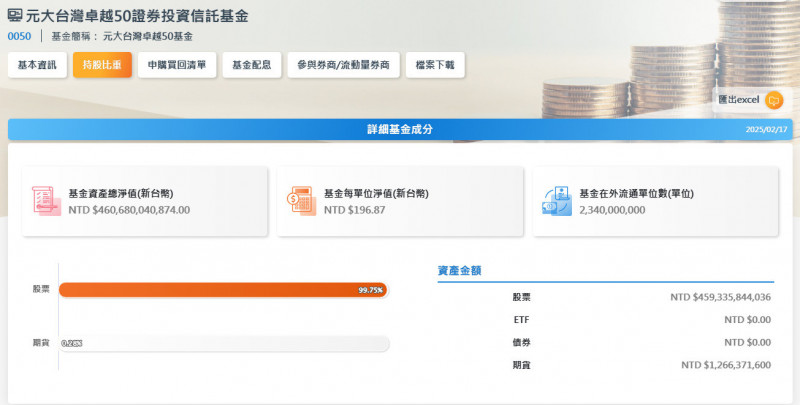Open the 檔案下載 tab
Screen dimensions: 800x405
click(435, 65)
